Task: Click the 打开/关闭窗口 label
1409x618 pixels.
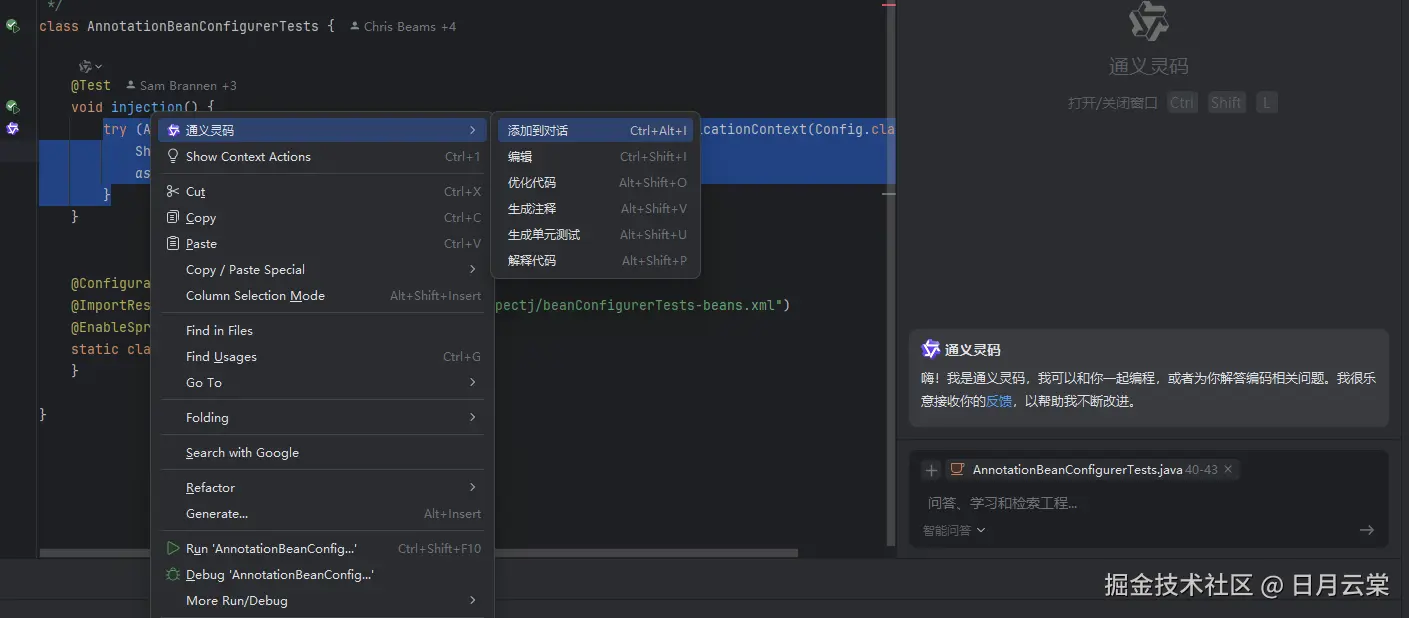Action: coord(1113,103)
